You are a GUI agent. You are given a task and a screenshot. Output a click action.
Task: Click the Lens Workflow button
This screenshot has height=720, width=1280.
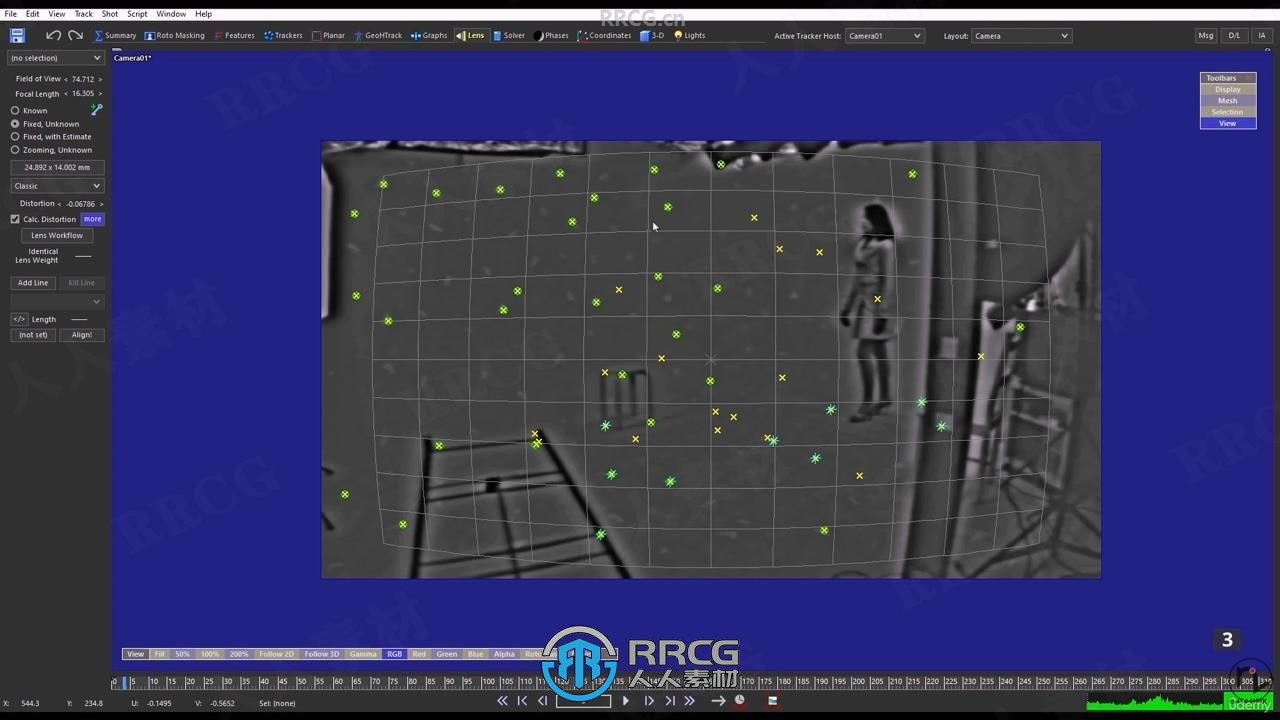pyautogui.click(x=56, y=235)
